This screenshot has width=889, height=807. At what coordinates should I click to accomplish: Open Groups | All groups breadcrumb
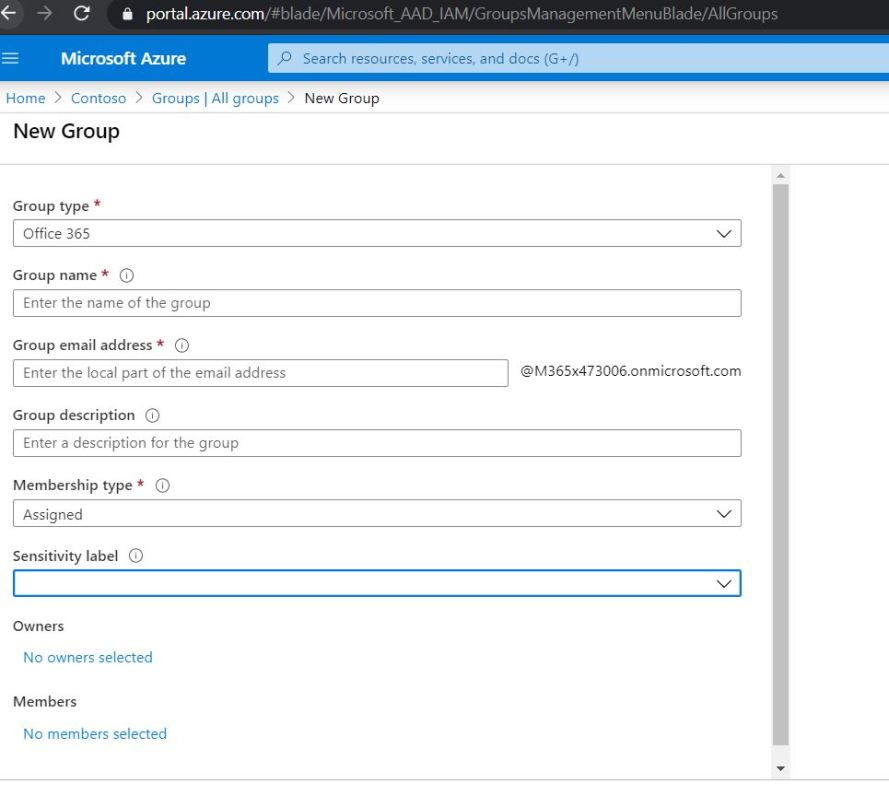click(215, 98)
